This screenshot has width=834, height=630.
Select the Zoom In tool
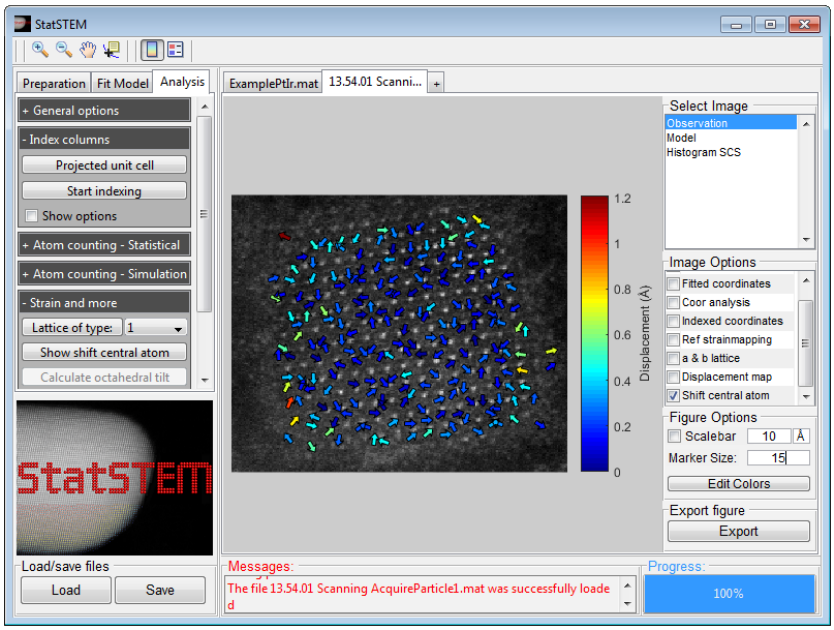click(x=40, y=49)
